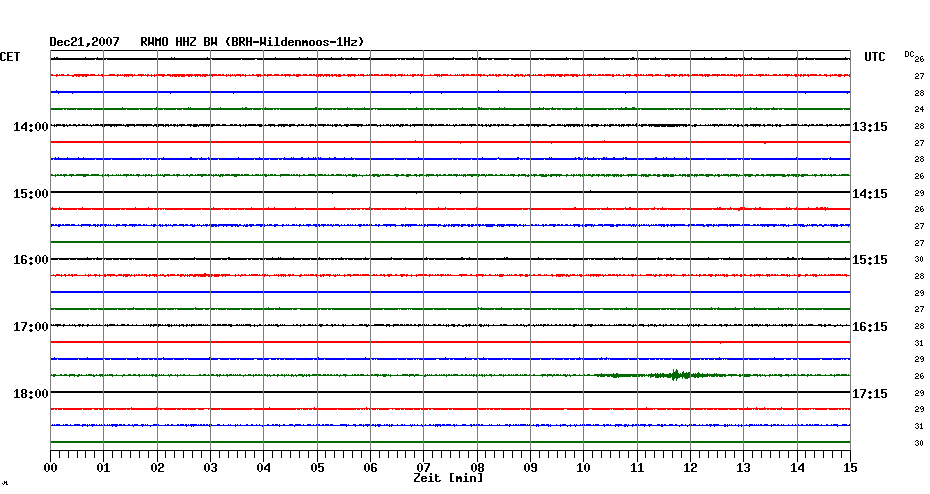Screen dimensions: 930x494
Task: Click the black trace beside the 18:00 label
Action: [x=450, y=392]
